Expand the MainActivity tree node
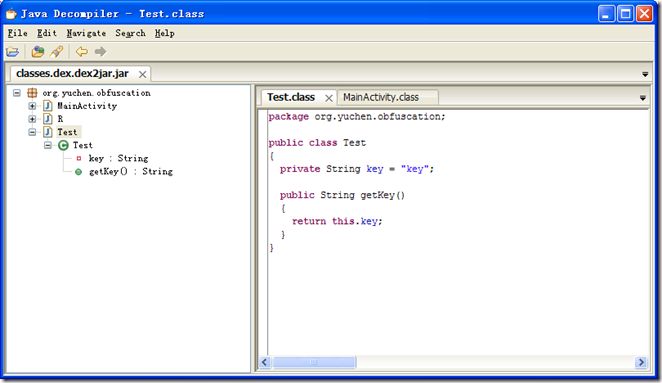This screenshot has width=662, height=383. point(32,106)
